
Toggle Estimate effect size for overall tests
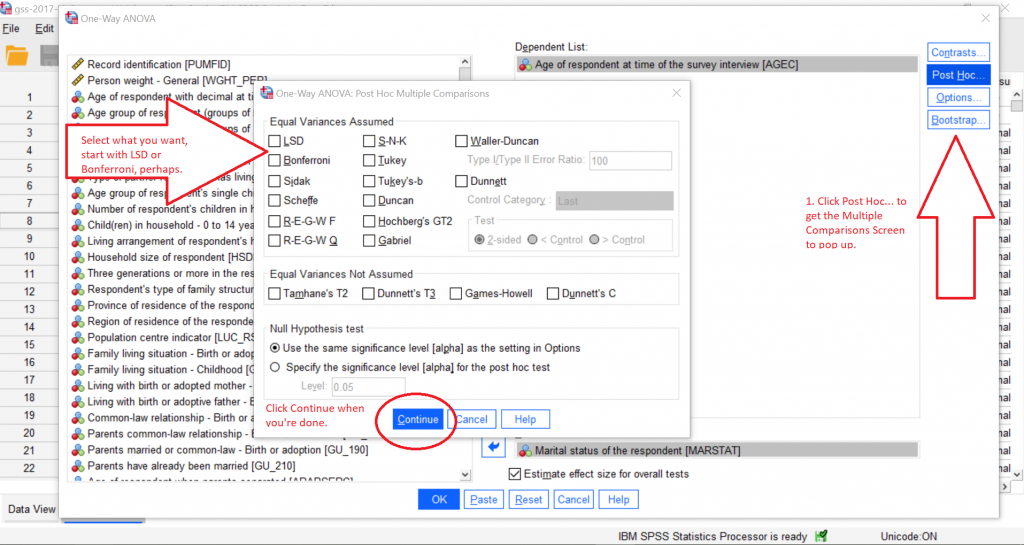515,474
